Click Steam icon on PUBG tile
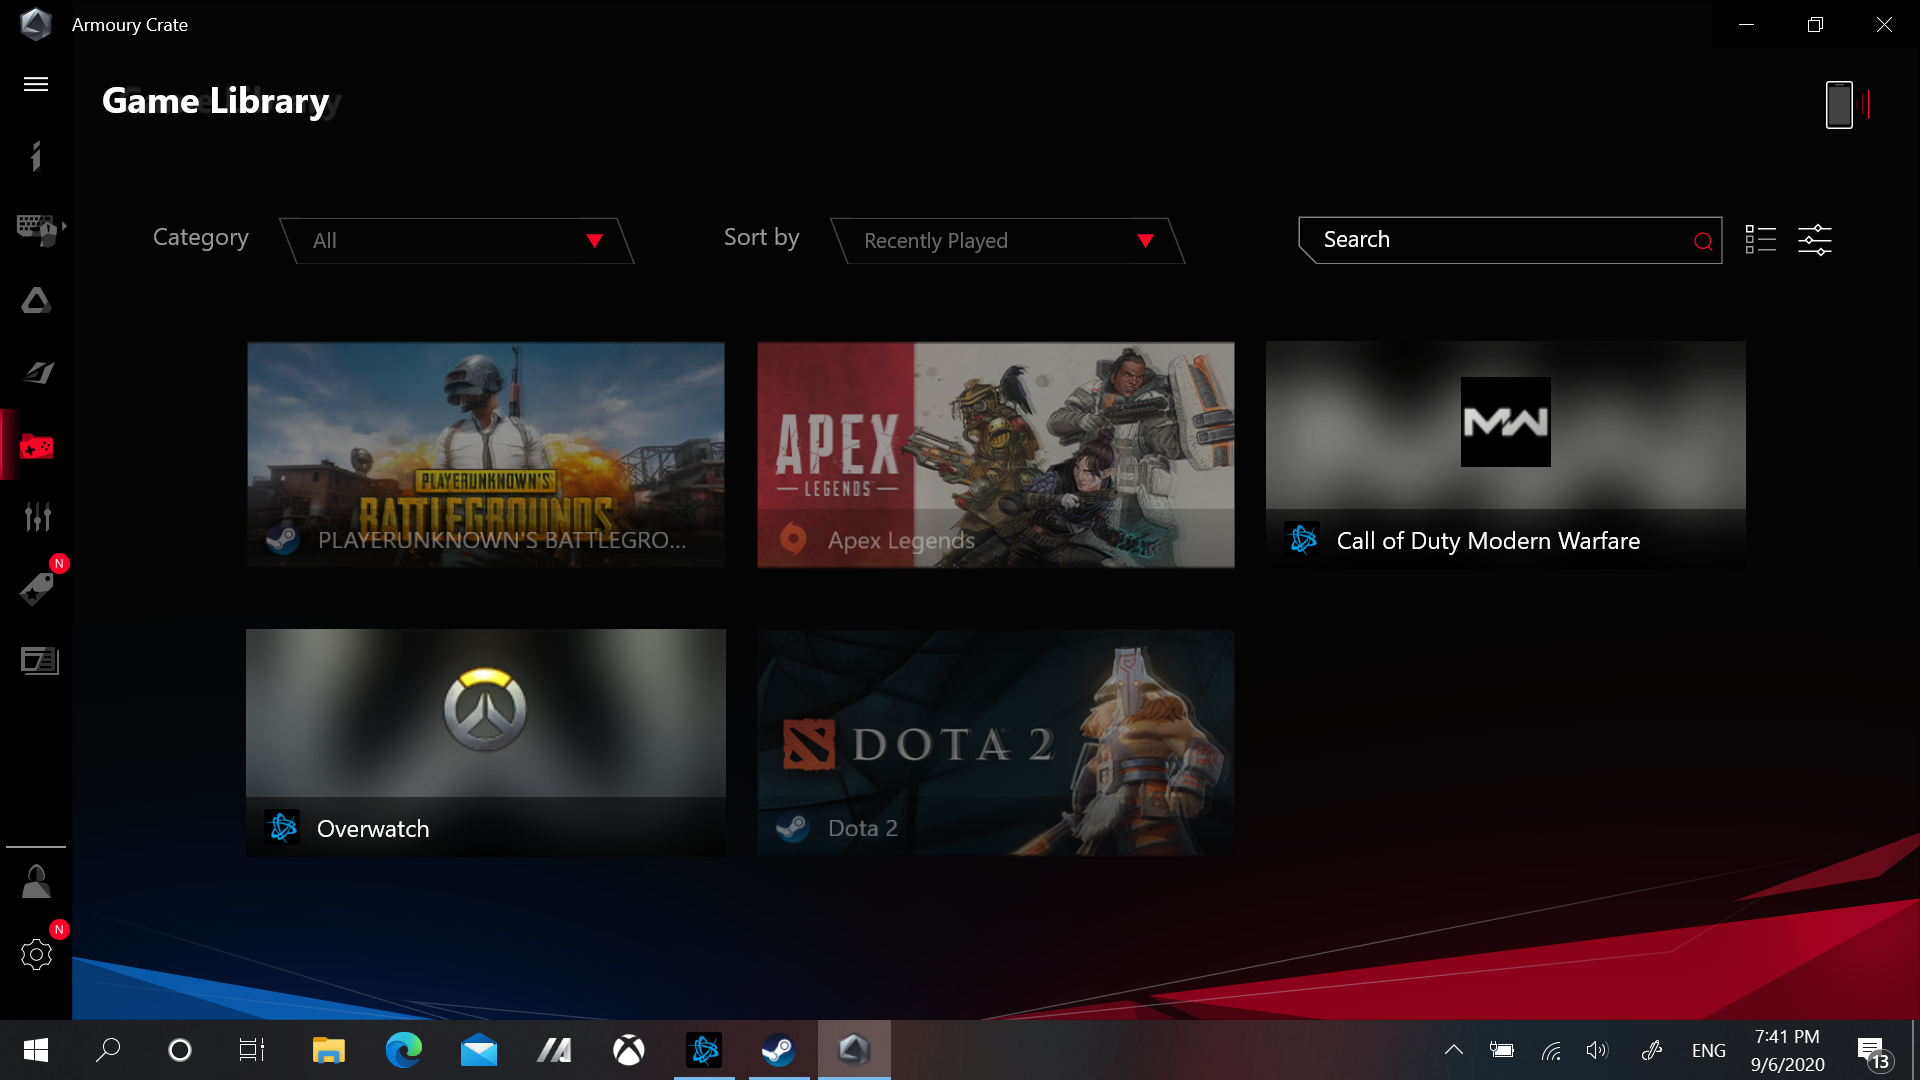The width and height of the screenshot is (1920, 1080). [x=283, y=539]
